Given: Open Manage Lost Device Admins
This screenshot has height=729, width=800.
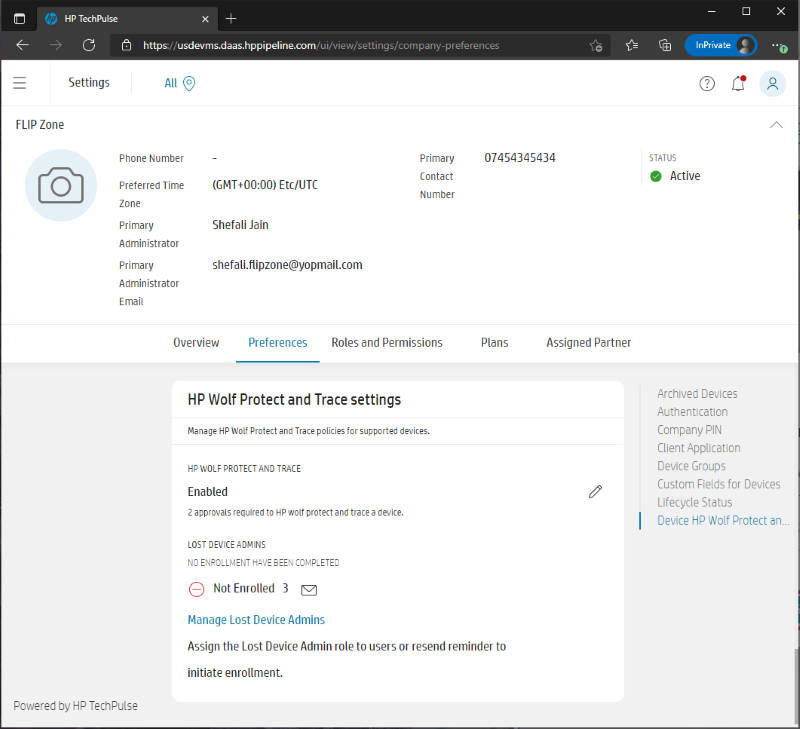Looking at the screenshot, I should (255, 619).
